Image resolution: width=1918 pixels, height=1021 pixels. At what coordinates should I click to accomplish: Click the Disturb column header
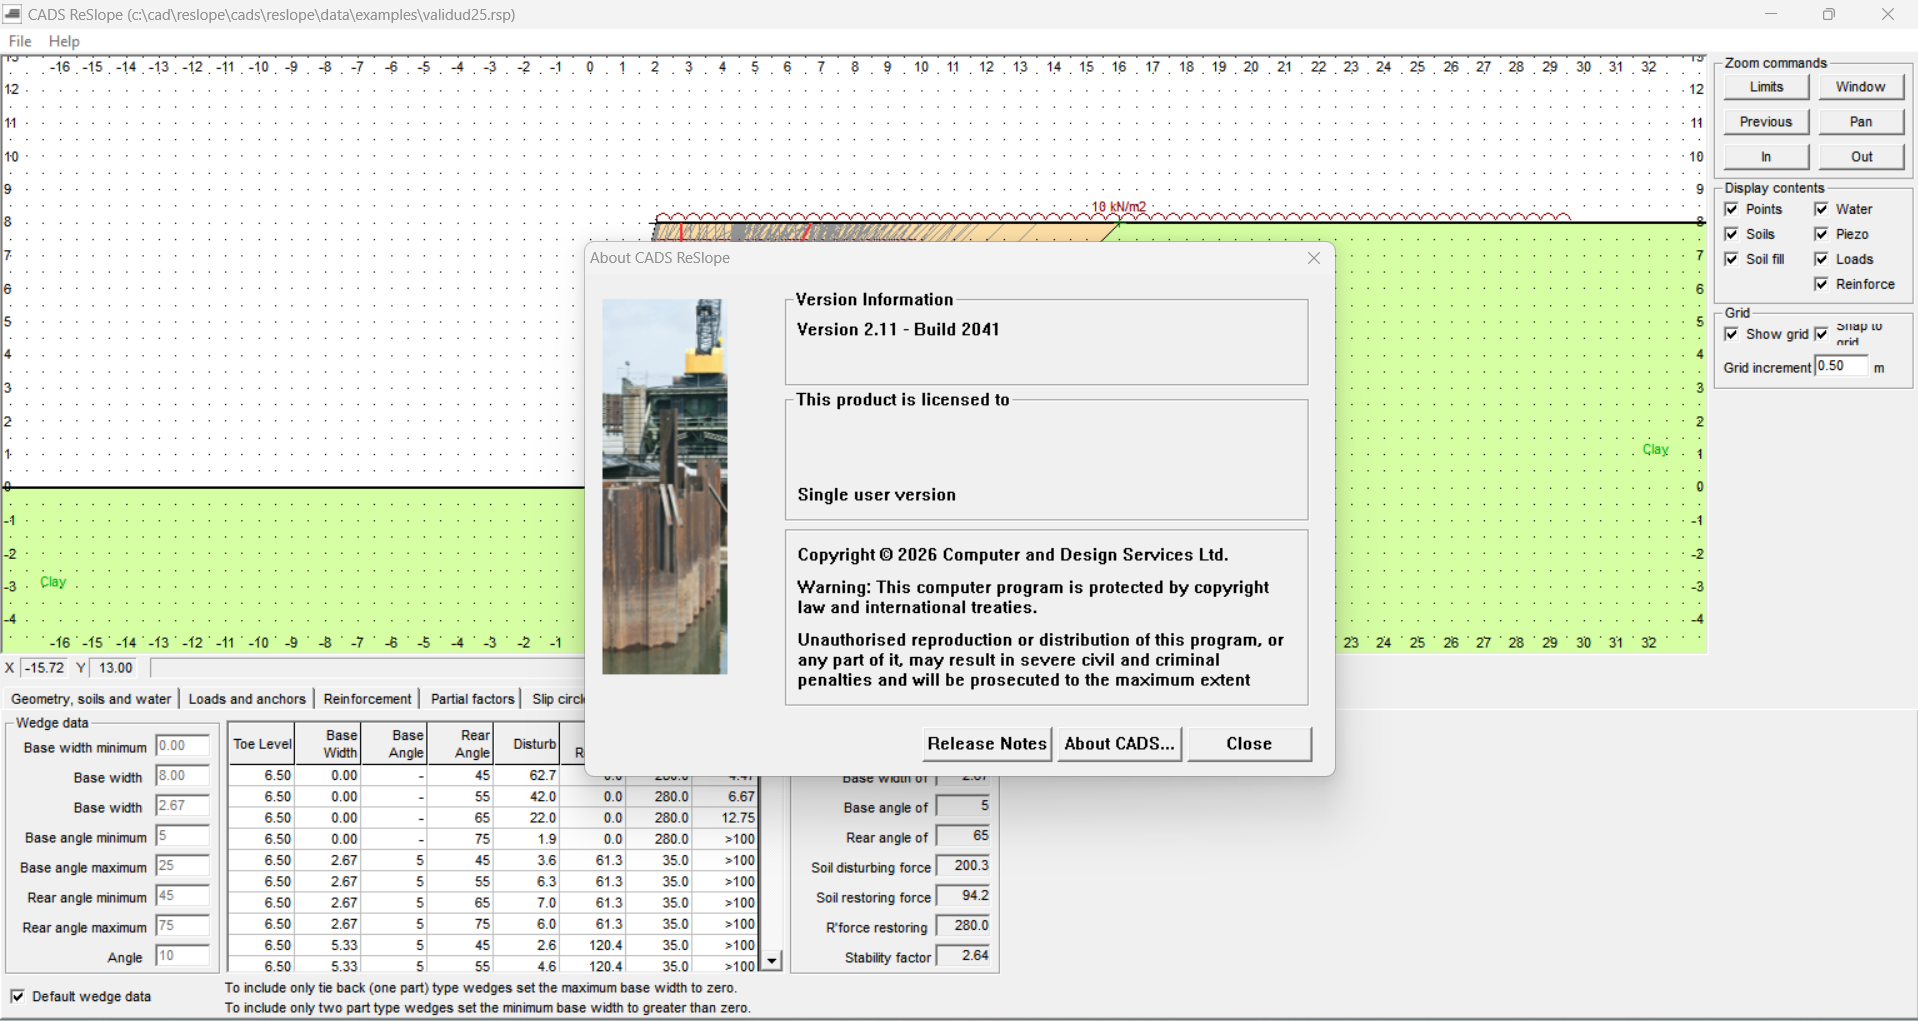click(x=527, y=744)
